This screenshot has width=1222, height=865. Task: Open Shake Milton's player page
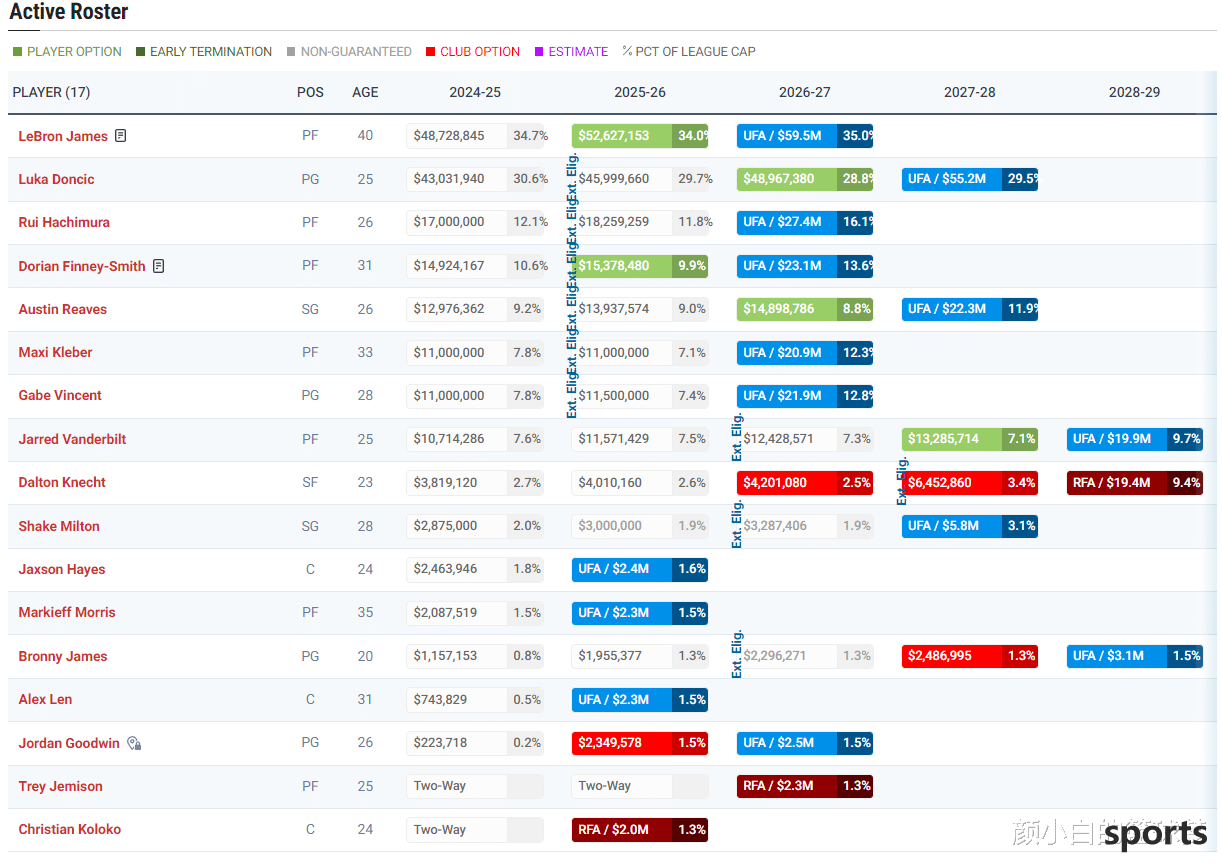pyautogui.click(x=59, y=526)
